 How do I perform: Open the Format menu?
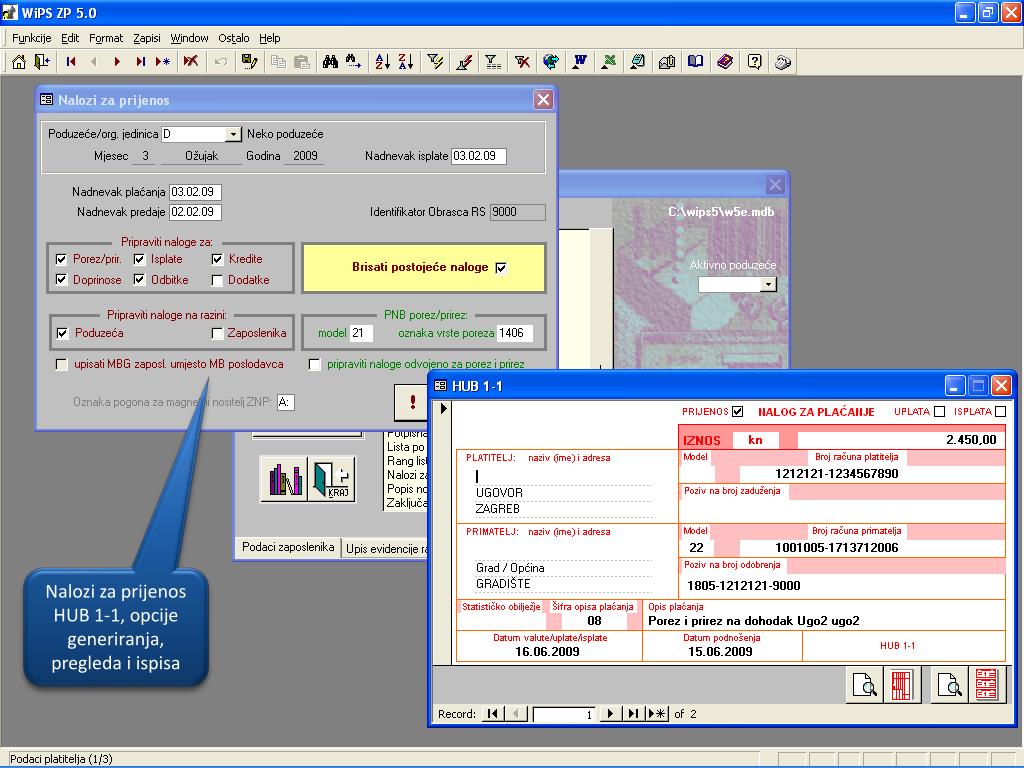106,38
